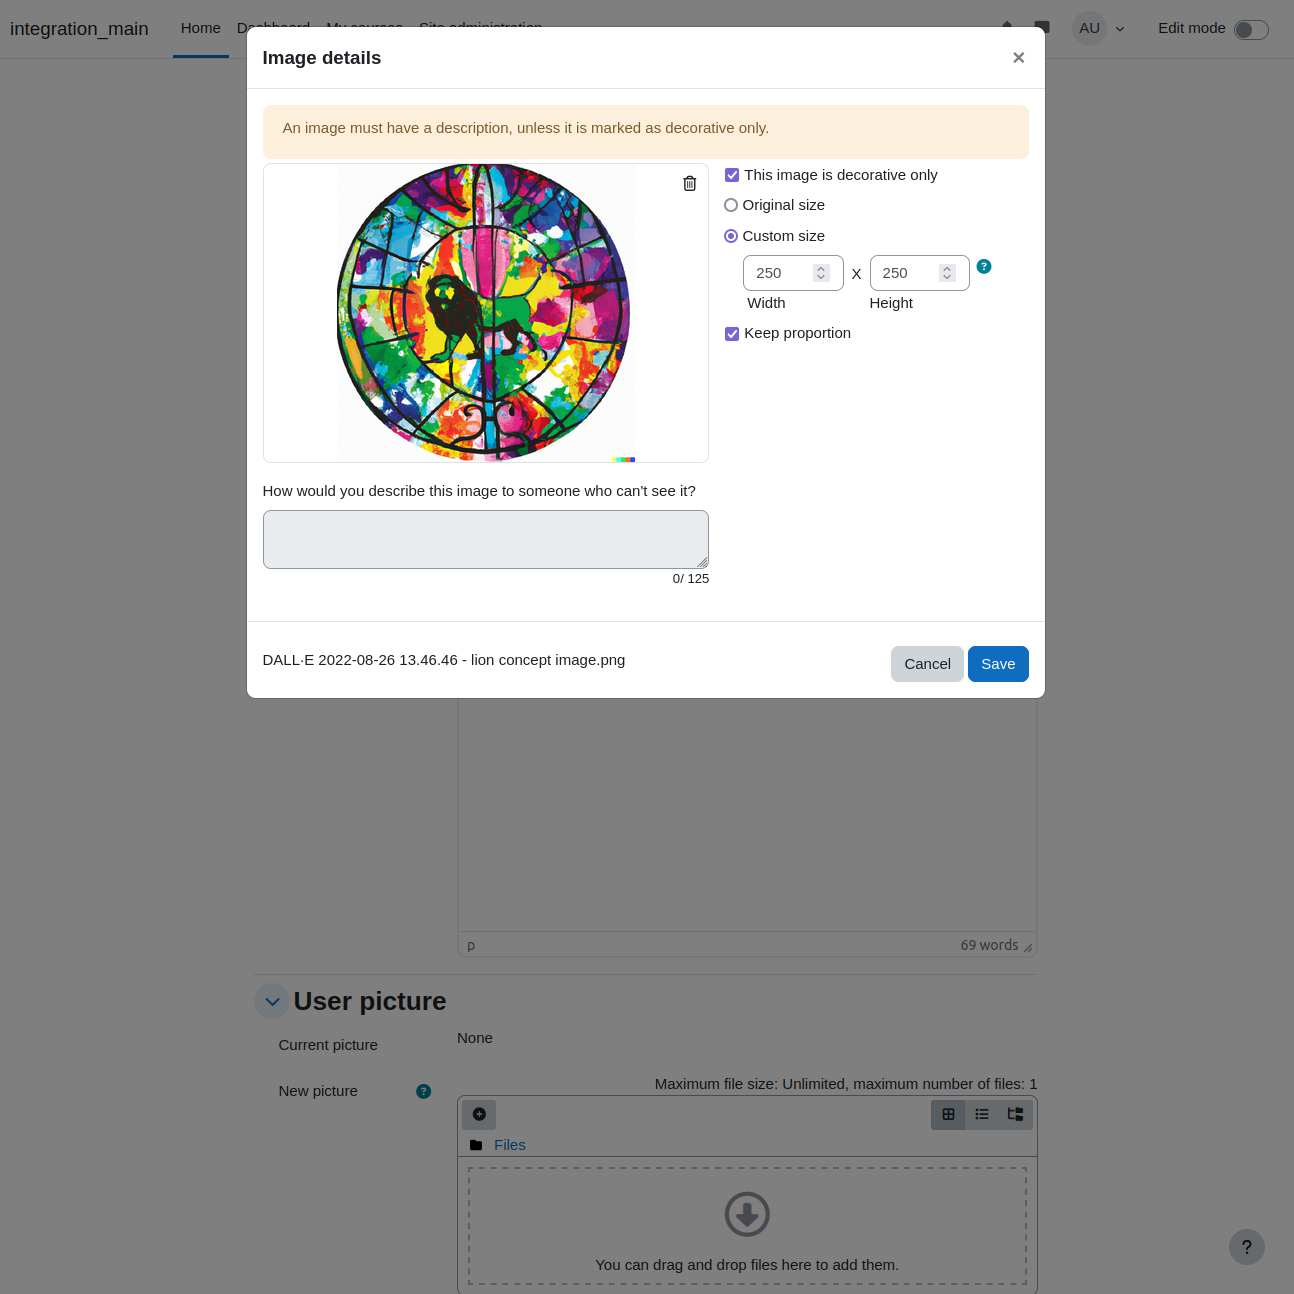Uncheck This image is decorative only

pyautogui.click(x=732, y=175)
